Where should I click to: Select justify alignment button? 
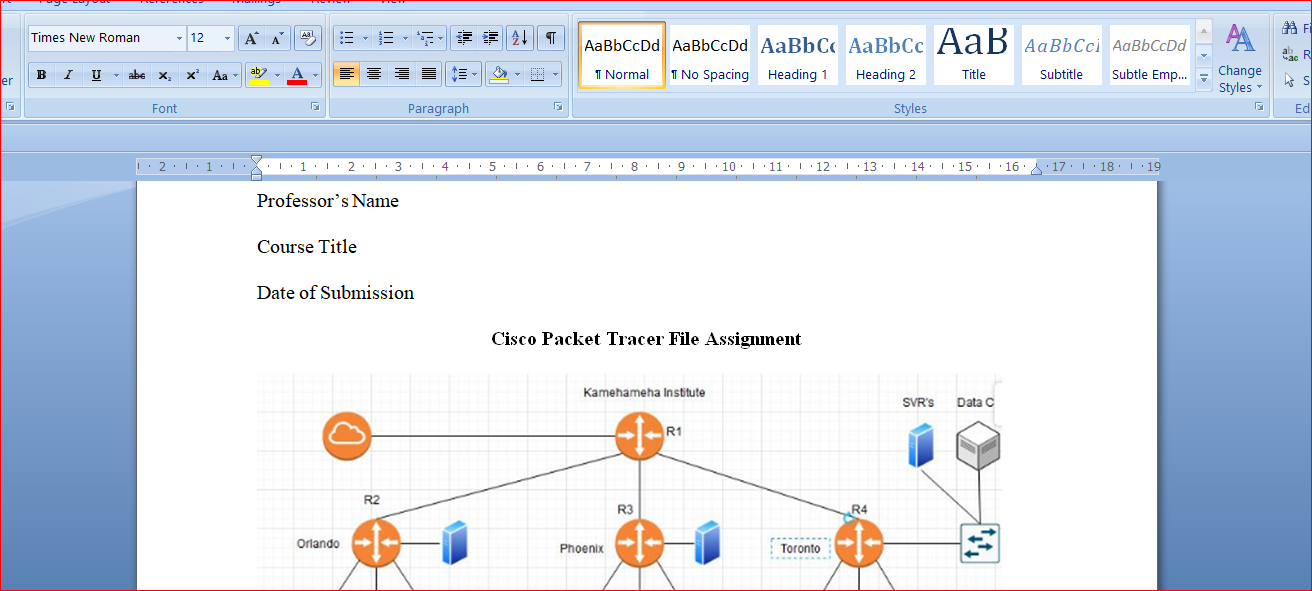click(x=429, y=74)
